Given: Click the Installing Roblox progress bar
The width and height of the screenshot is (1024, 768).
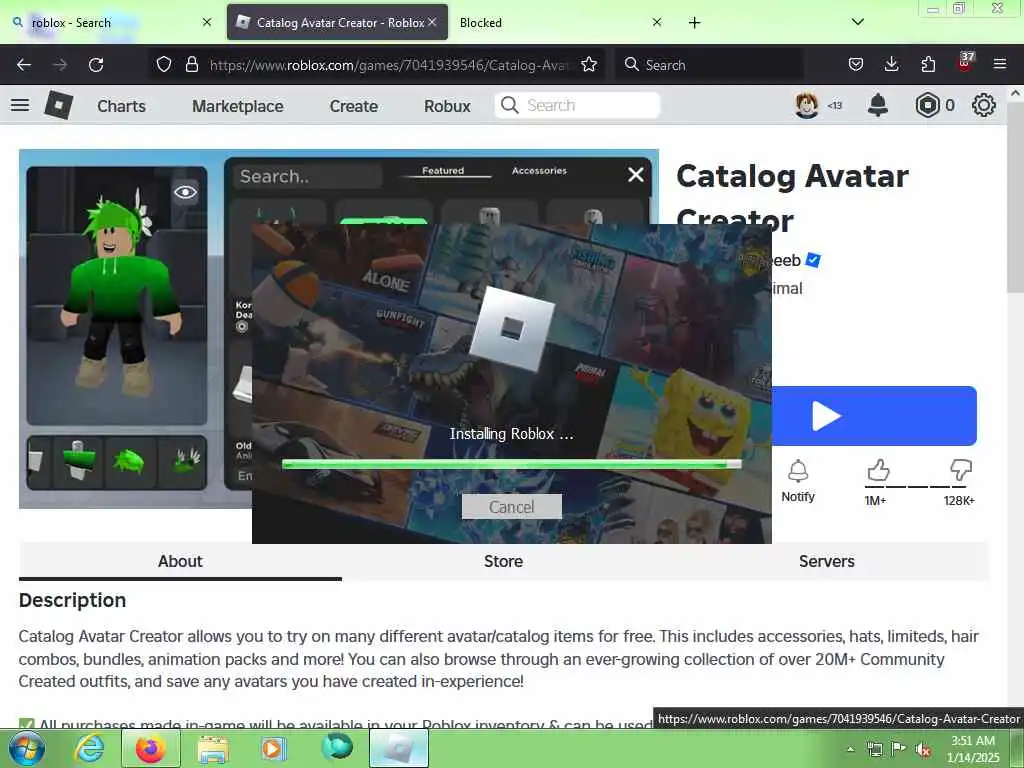Looking at the screenshot, I should coord(511,464).
